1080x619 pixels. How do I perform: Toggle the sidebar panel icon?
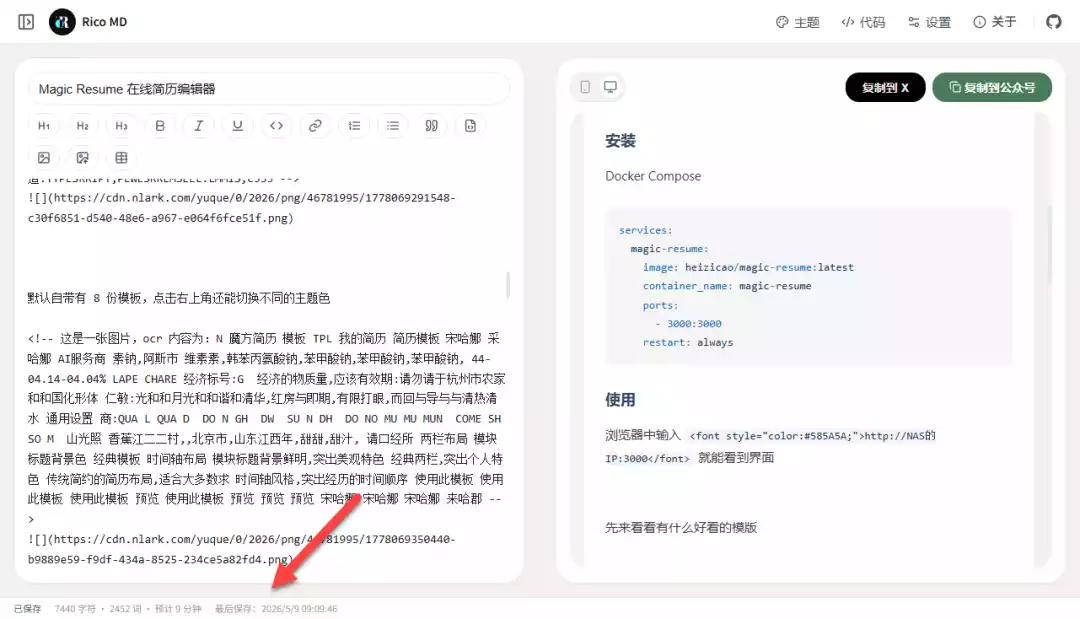pyautogui.click(x=26, y=22)
